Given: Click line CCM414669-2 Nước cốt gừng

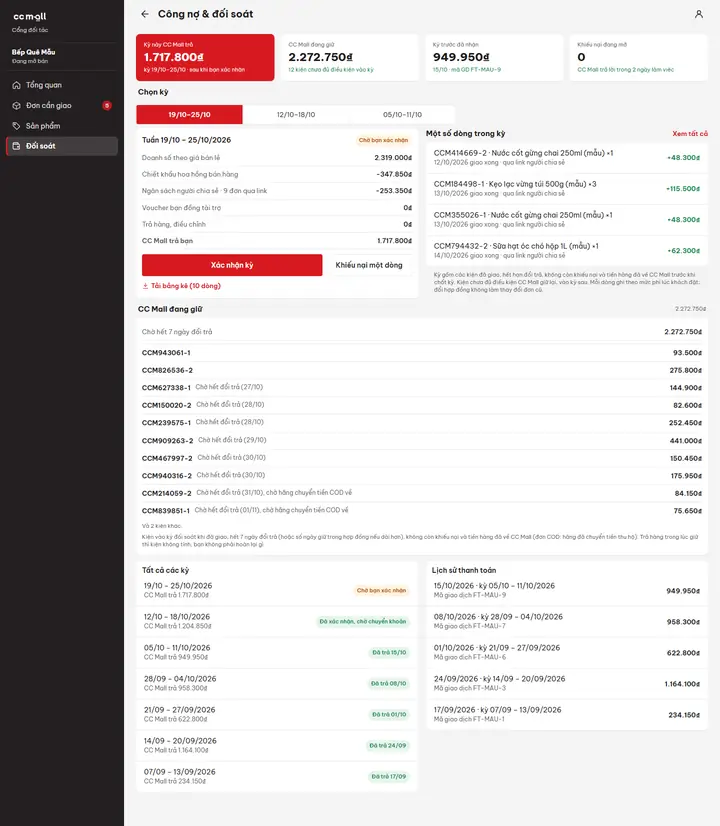Looking at the screenshot, I should [x=567, y=158].
